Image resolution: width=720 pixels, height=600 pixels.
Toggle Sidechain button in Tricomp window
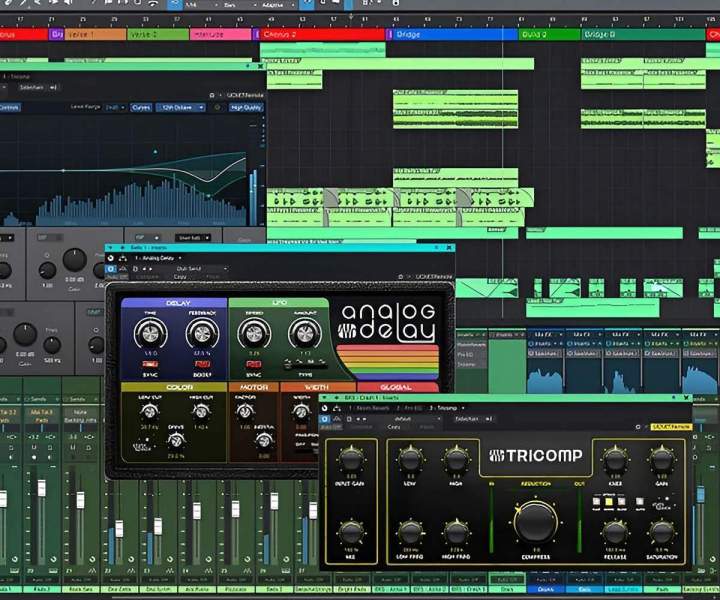[x=473, y=419]
